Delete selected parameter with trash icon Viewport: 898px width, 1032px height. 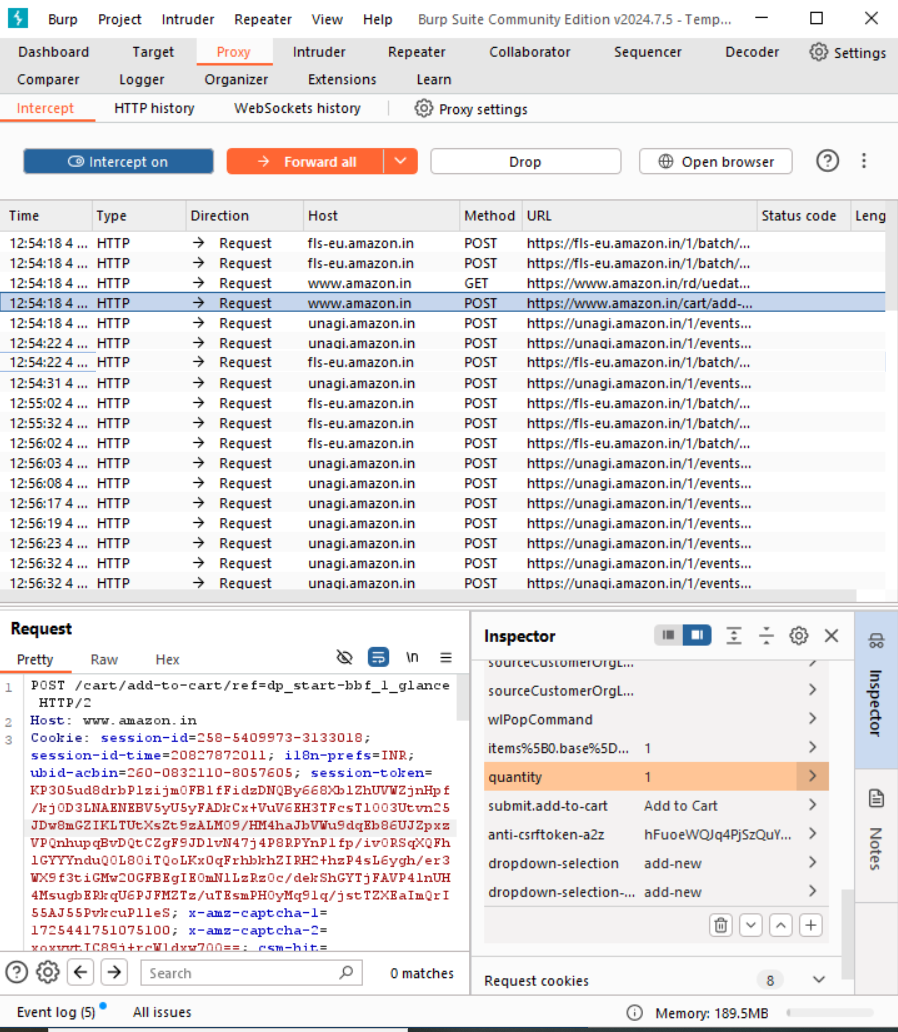pos(721,925)
